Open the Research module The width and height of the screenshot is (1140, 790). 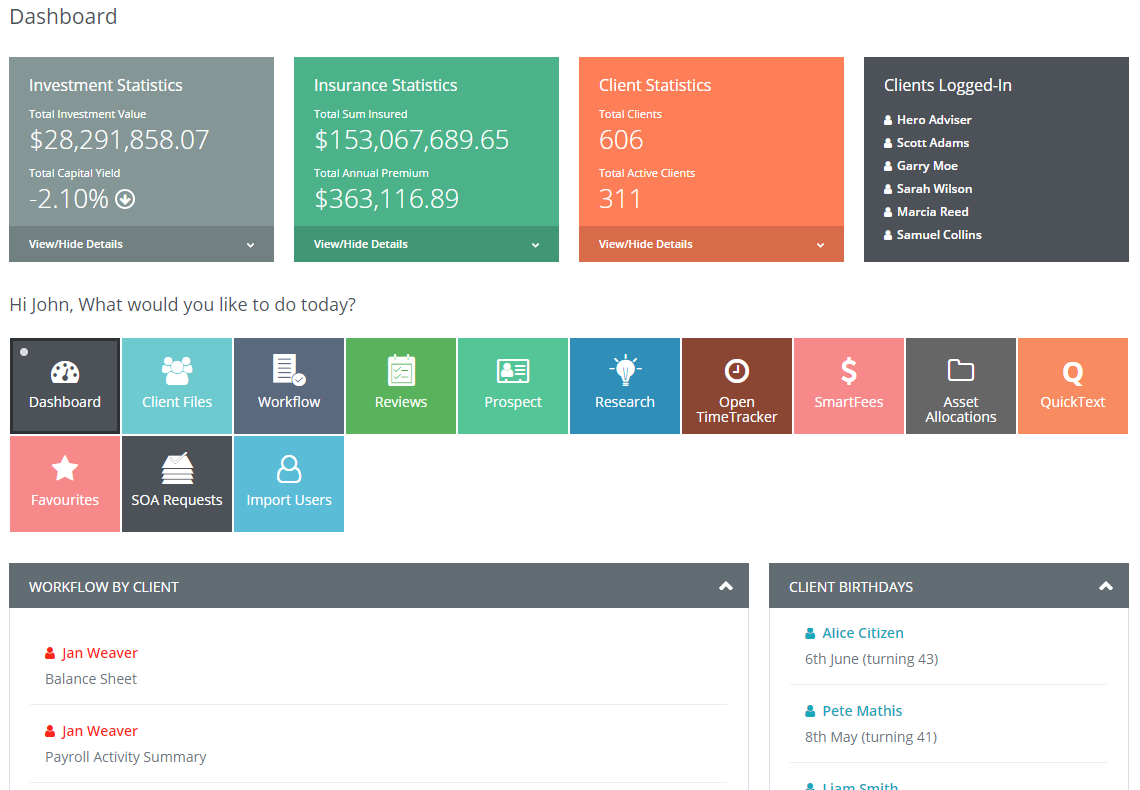(625, 386)
